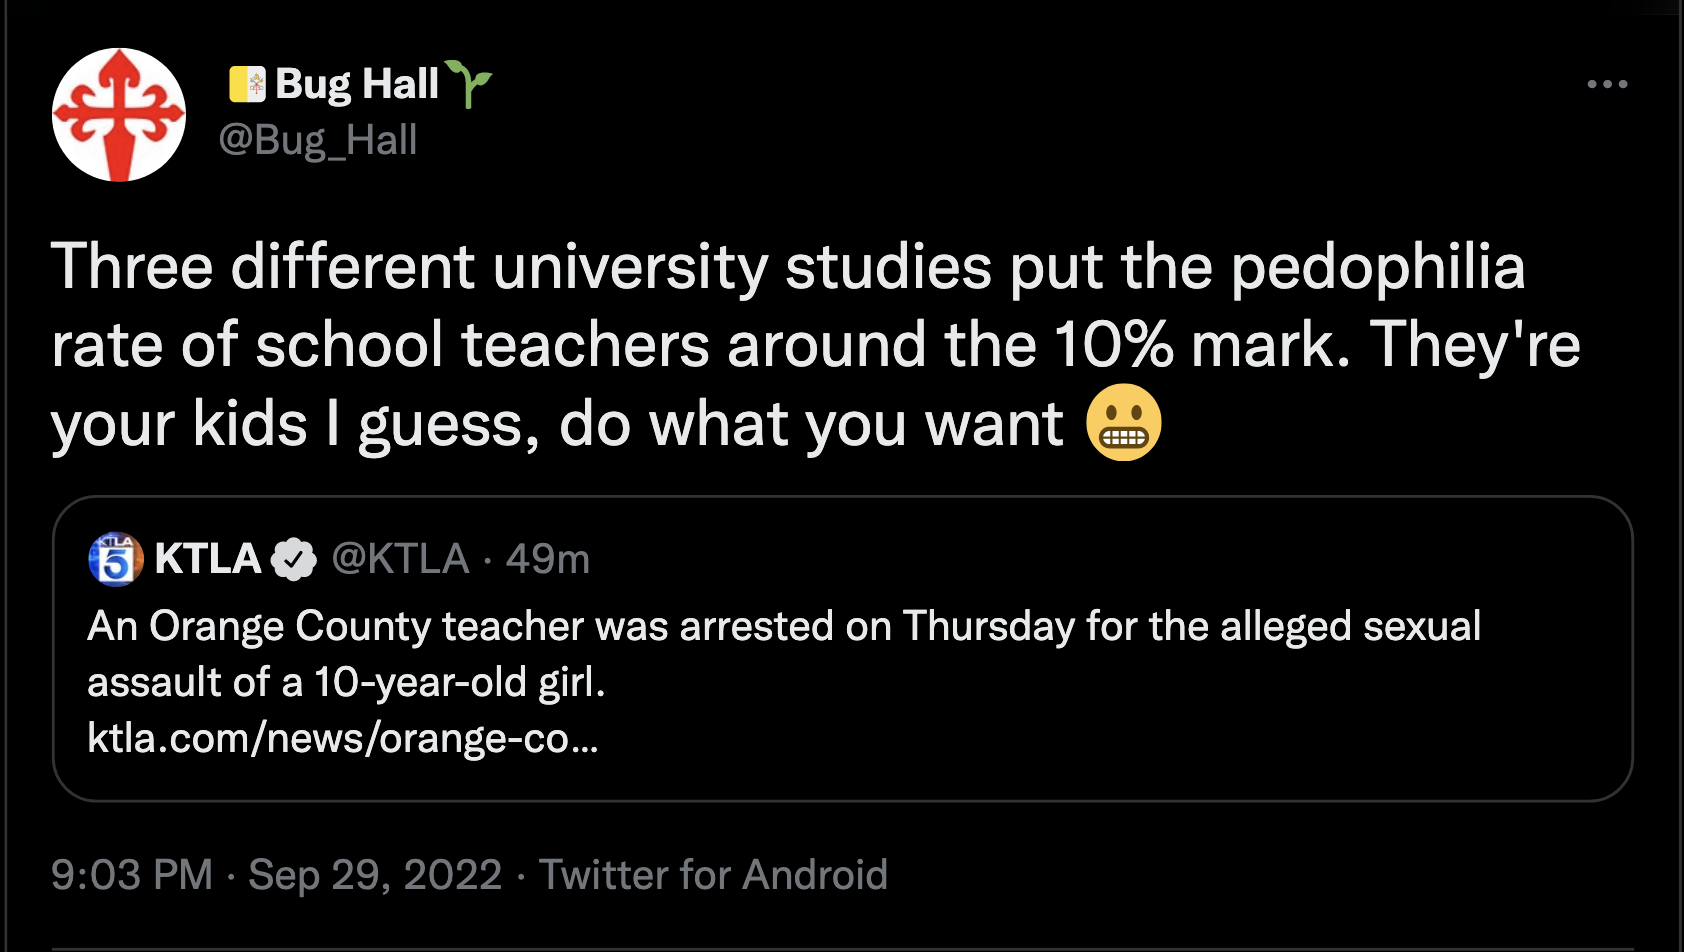
Task: Click the Vatican flag emoji beside Bug Hall
Action: click(x=247, y=84)
